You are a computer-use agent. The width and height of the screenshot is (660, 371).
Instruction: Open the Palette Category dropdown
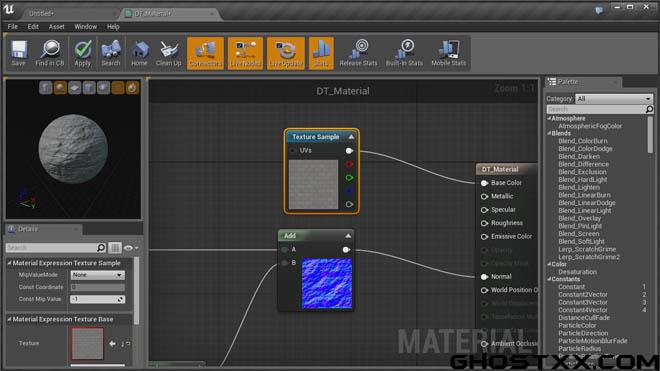pyautogui.click(x=614, y=99)
